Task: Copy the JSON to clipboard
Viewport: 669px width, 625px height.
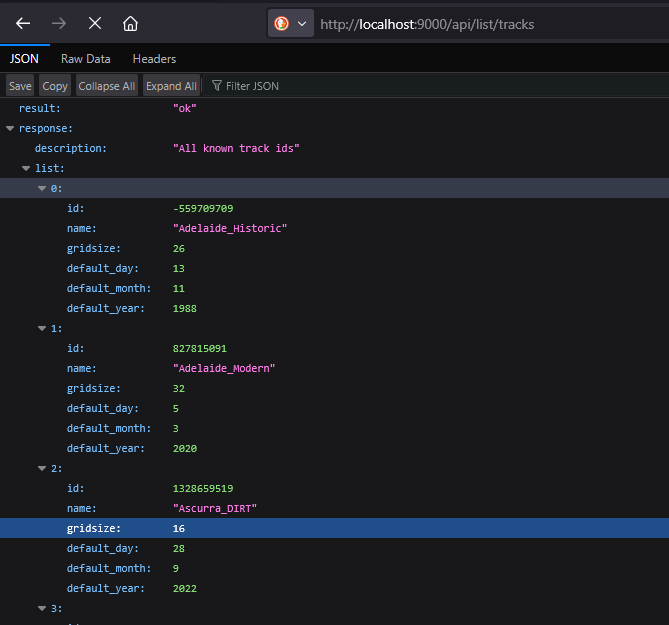Action: pos(55,86)
